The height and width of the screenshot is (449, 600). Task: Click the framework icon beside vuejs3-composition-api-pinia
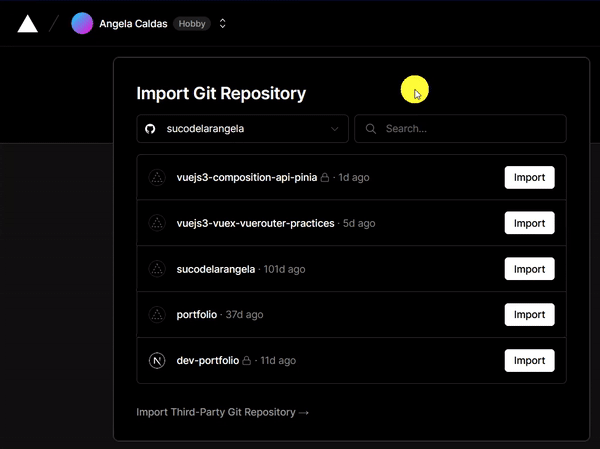coord(157,178)
